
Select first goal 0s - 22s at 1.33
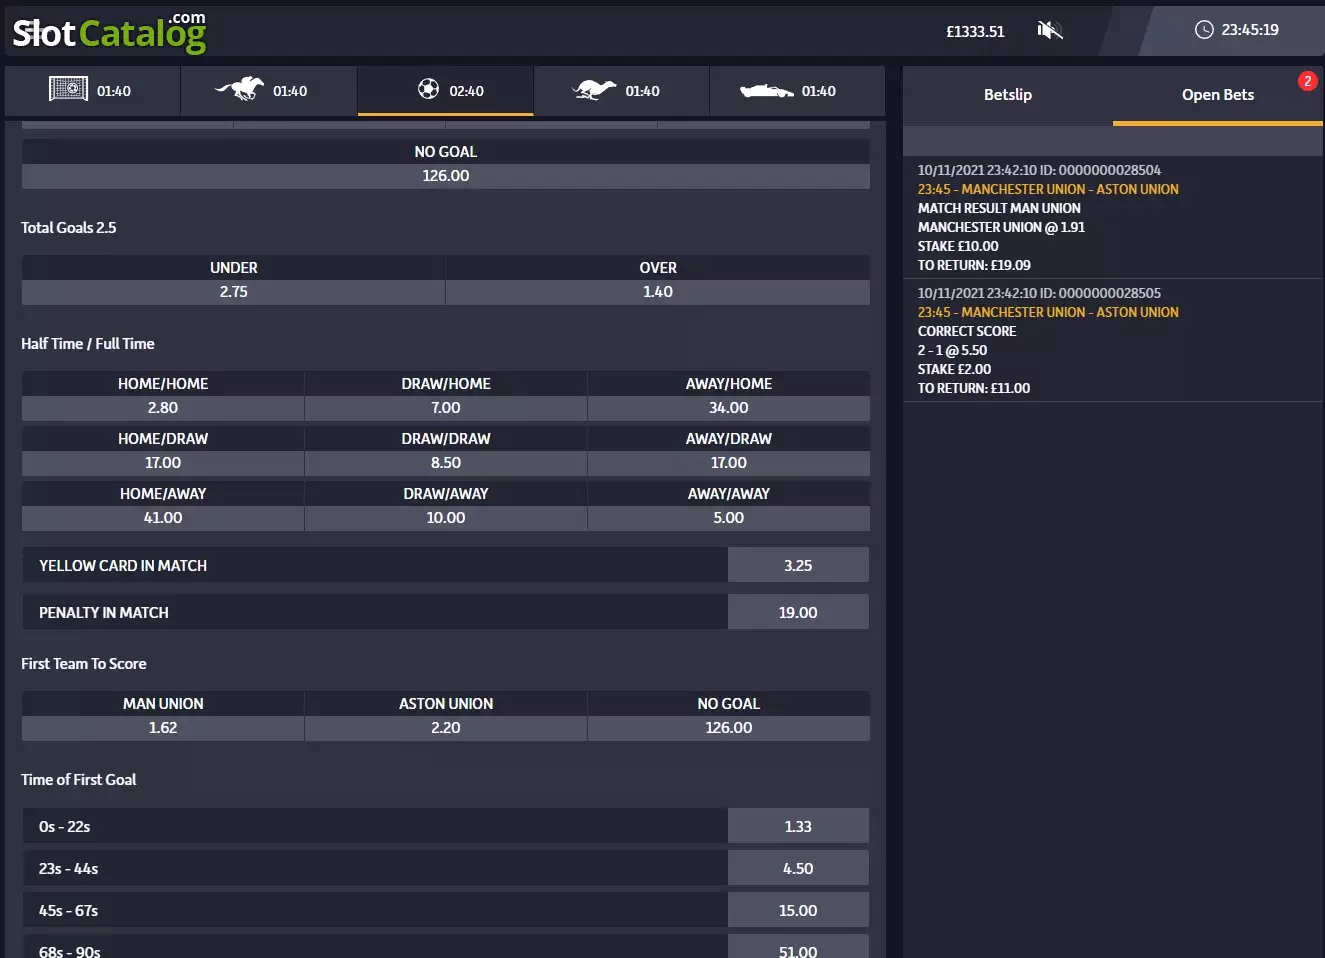798,826
